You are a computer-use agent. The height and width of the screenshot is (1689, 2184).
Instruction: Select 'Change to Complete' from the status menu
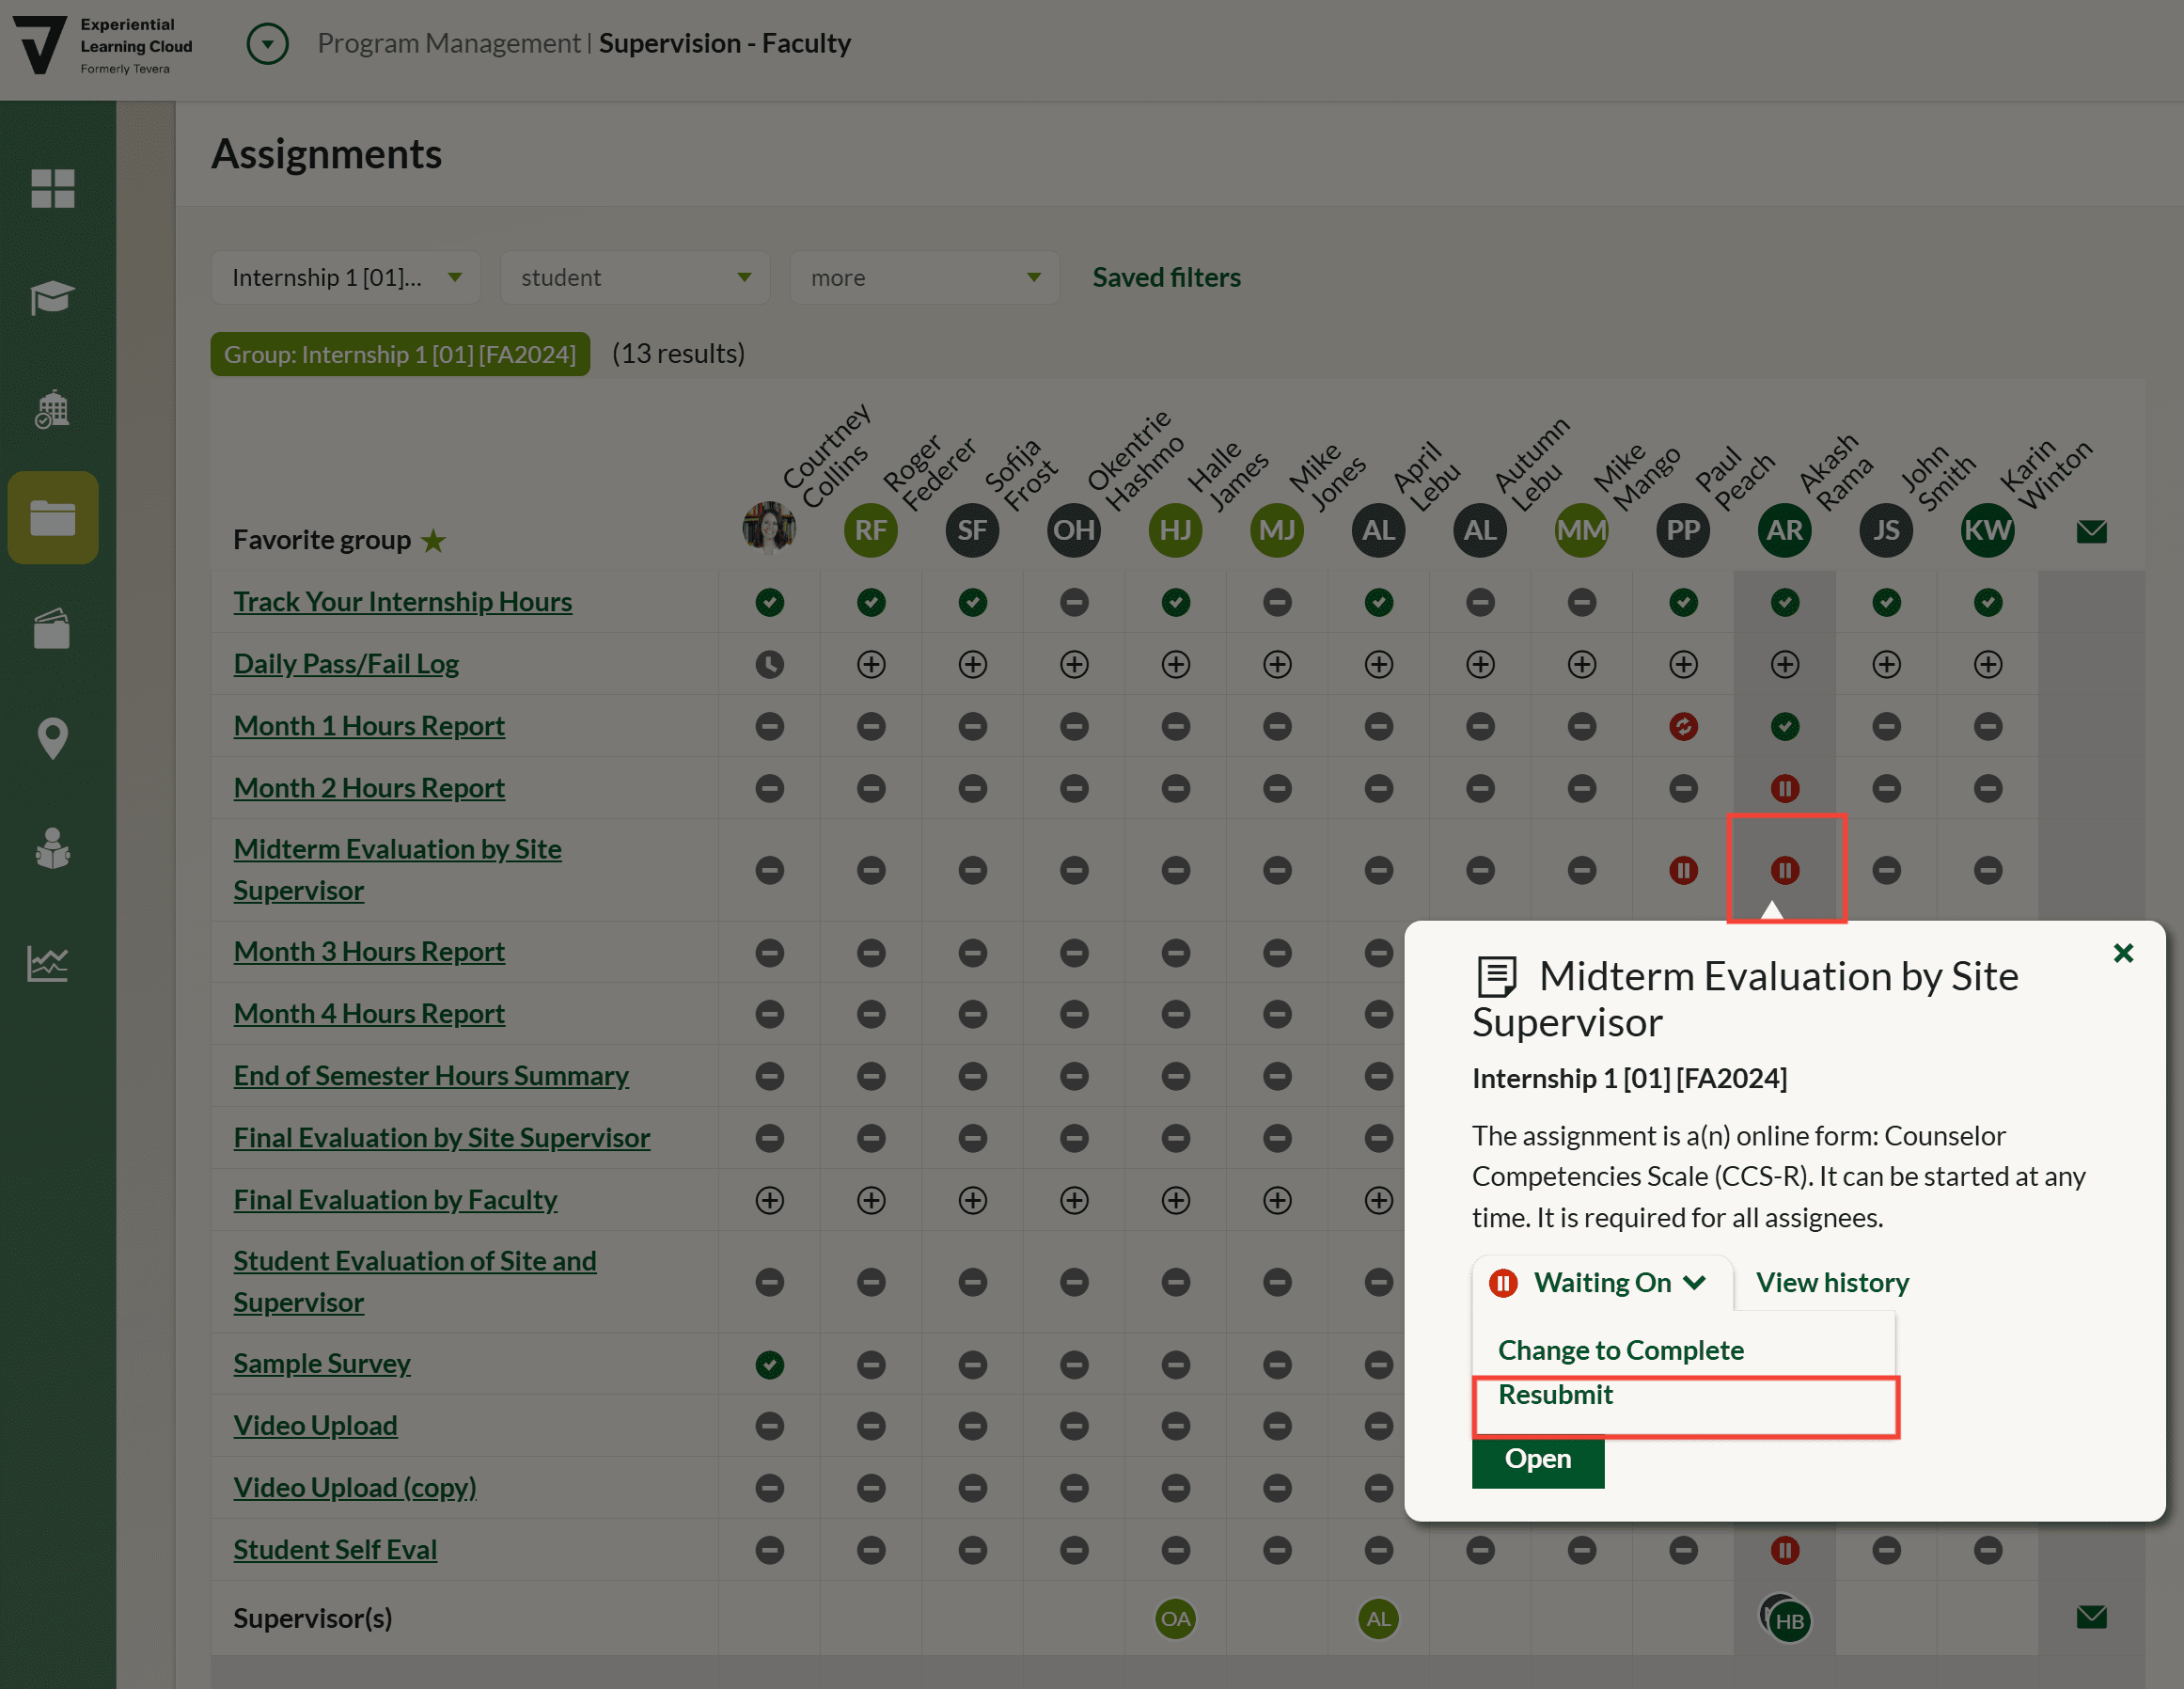click(x=1620, y=1349)
